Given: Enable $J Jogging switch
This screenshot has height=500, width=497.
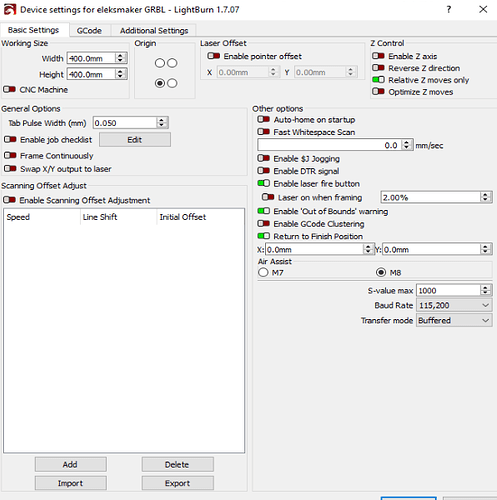Looking at the screenshot, I should pos(263,158).
